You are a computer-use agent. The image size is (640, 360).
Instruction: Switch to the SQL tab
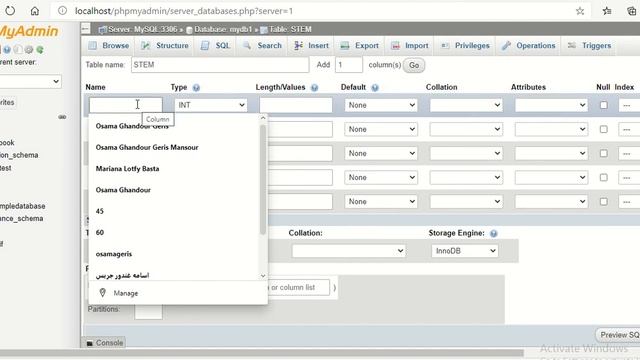click(216, 46)
